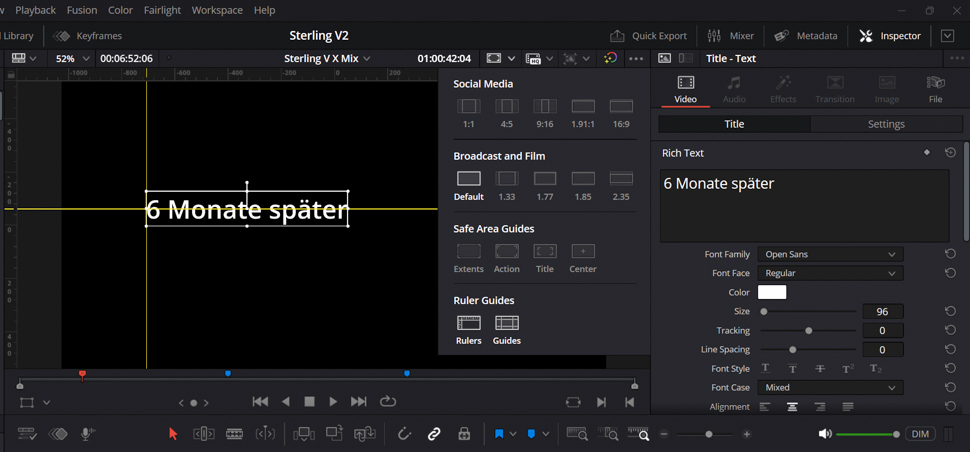Open the viewer zoom 52% dropdown
The width and height of the screenshot is (970, 452).
pos(70,59)
